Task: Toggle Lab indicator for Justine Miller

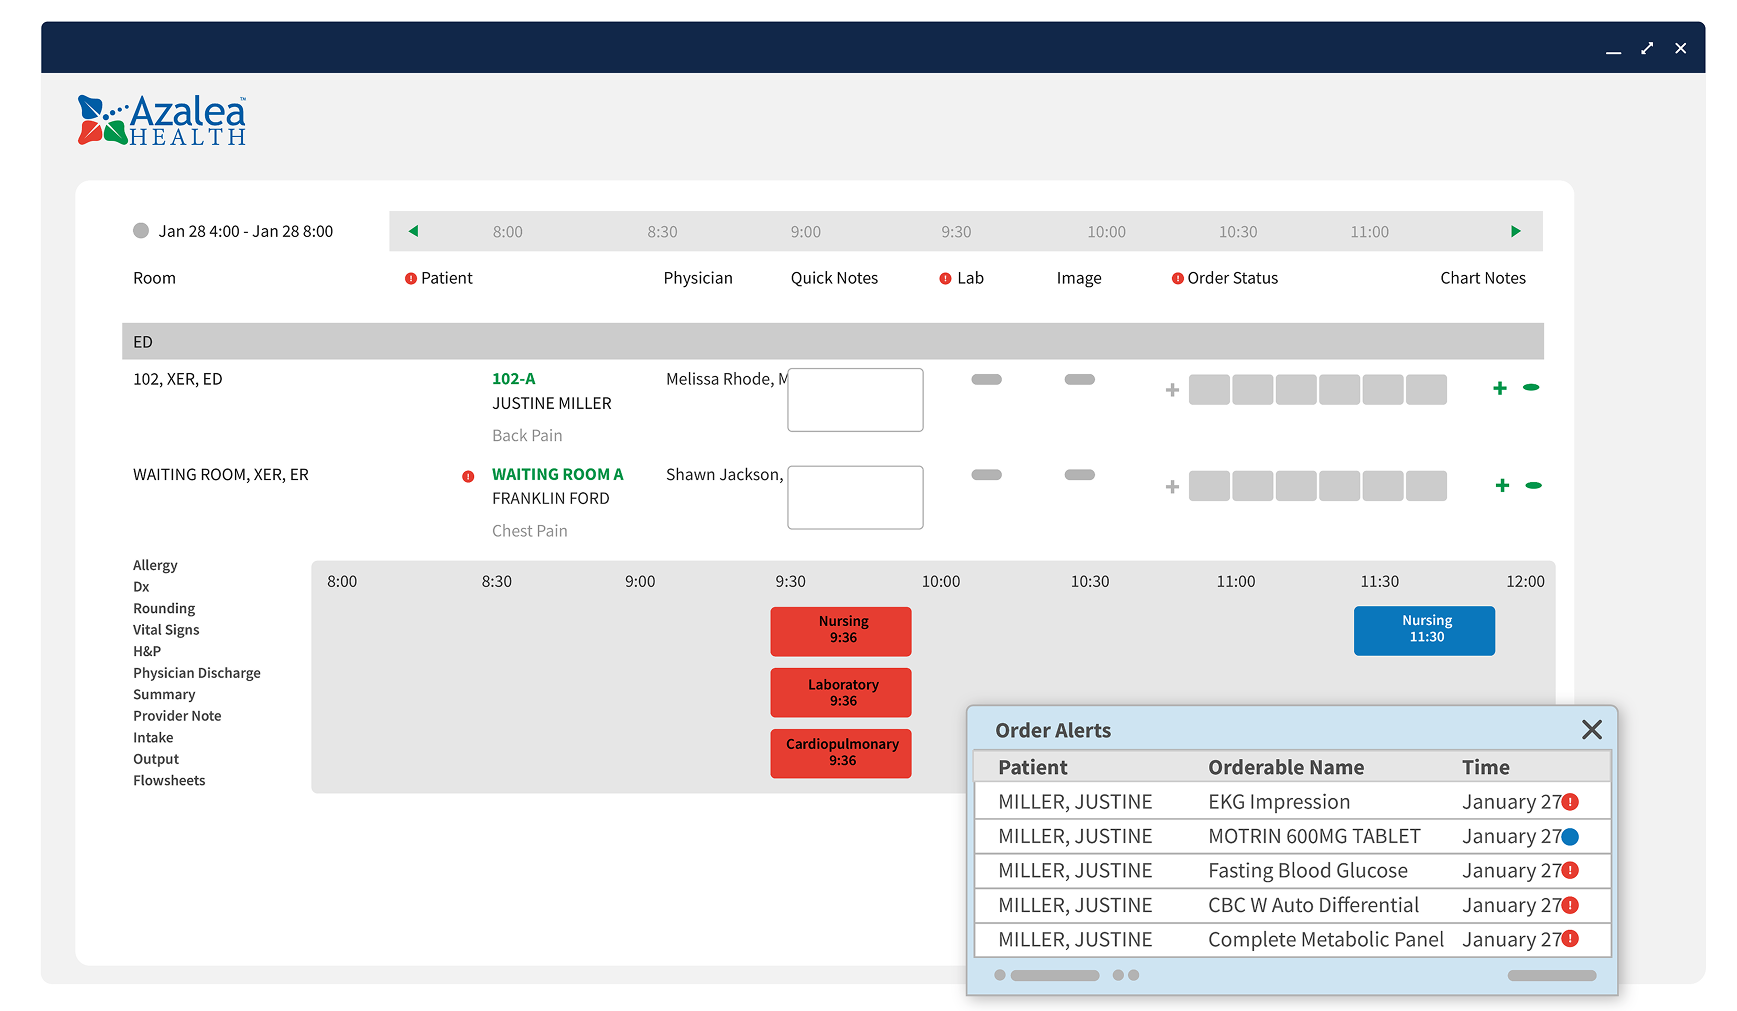Action: pyautogui.click(x=986, y=380)
